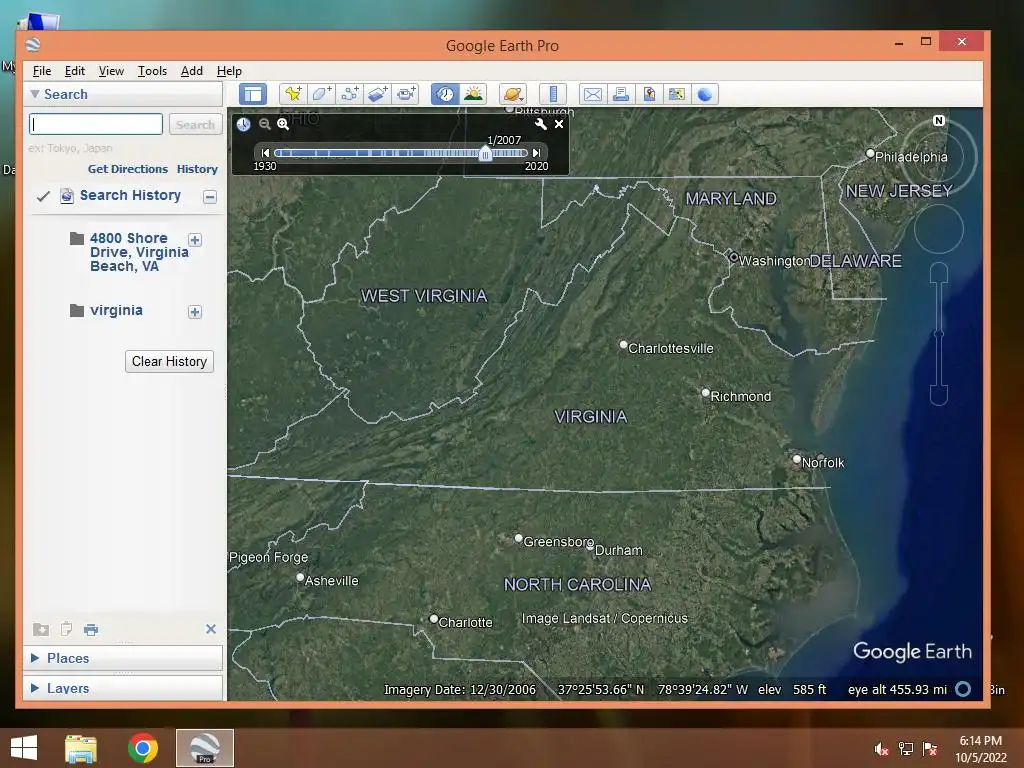Image resolution: width=1024 pixels, height=768 pixels.
Task: Zoom in the time slider range
Action: coord(283,124)
